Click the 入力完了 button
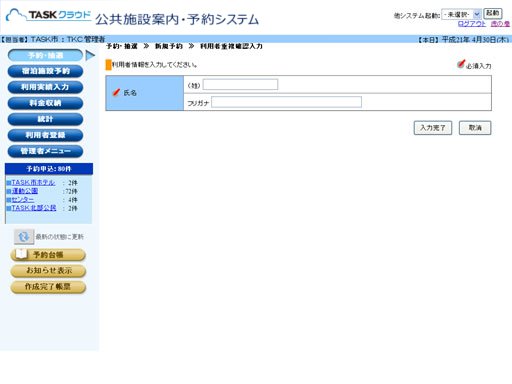 [433, 128]
